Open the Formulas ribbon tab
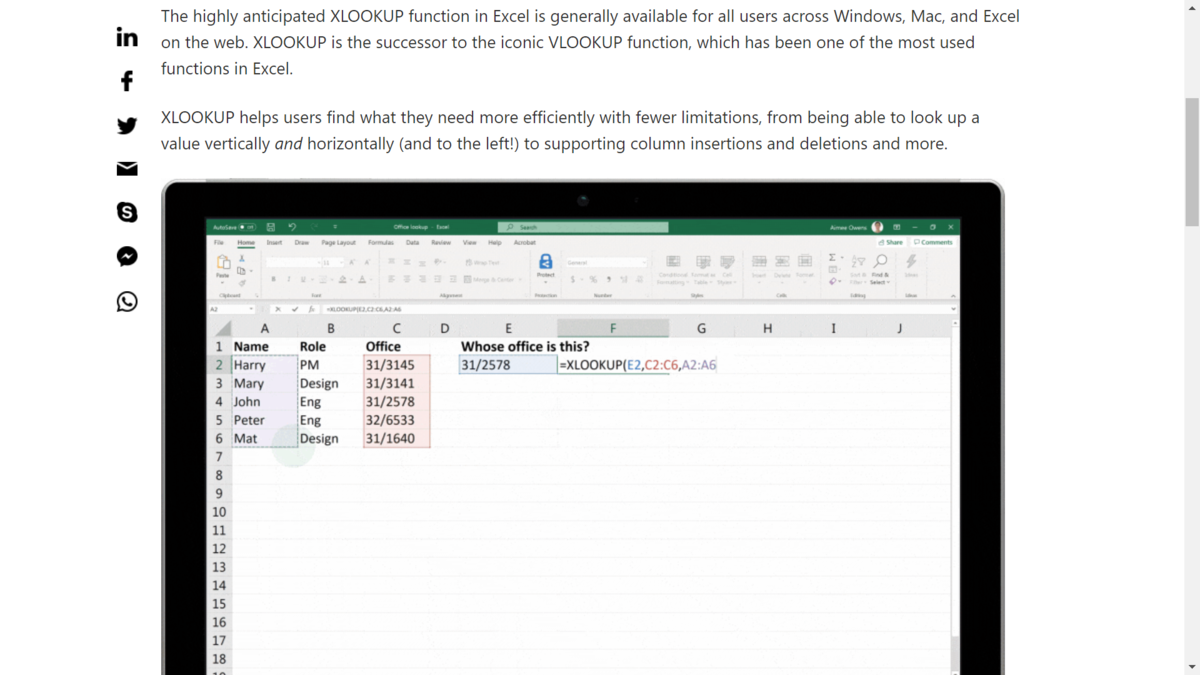The image size is (1200, 675). [381, 242]
